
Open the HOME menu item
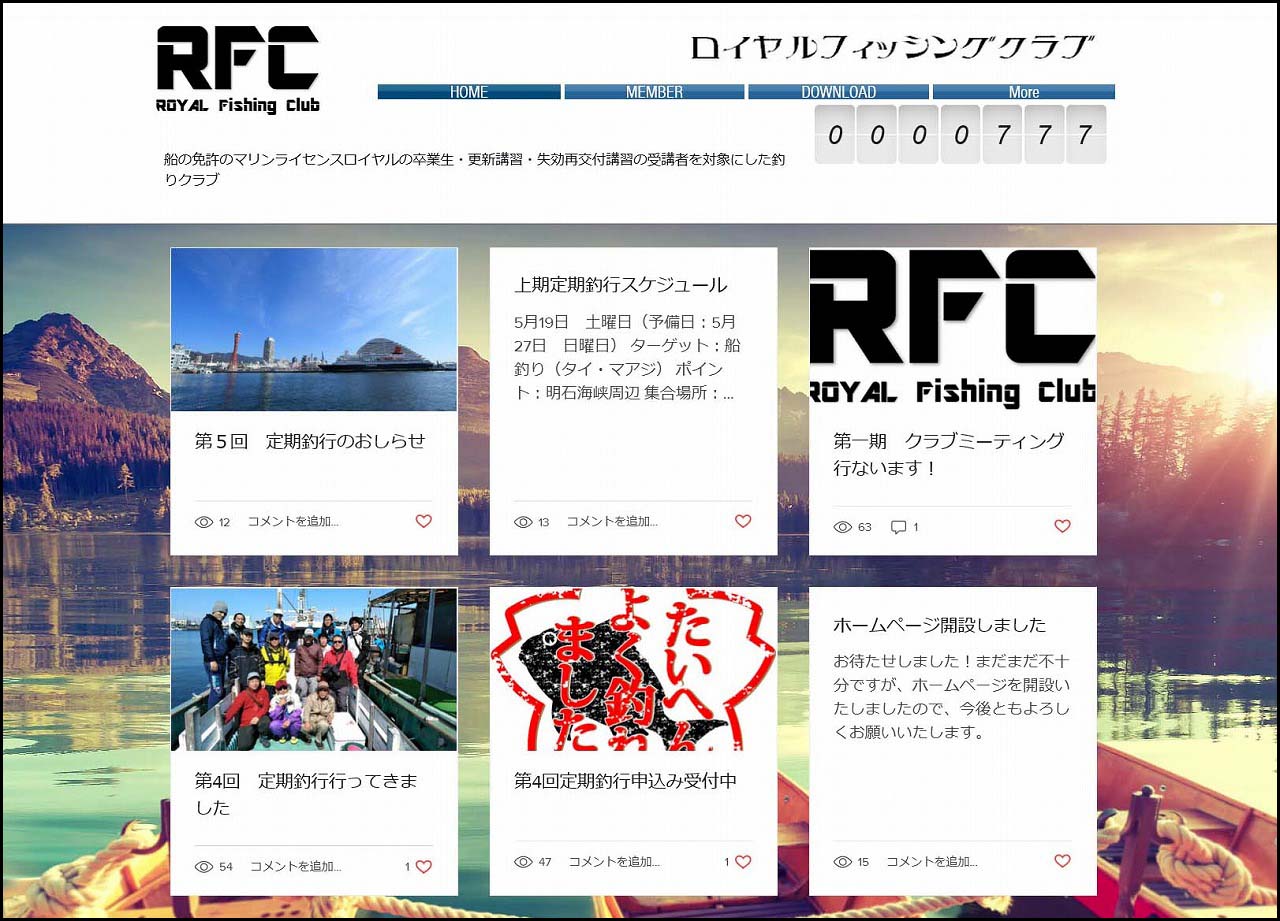click(x=469, y=92)
